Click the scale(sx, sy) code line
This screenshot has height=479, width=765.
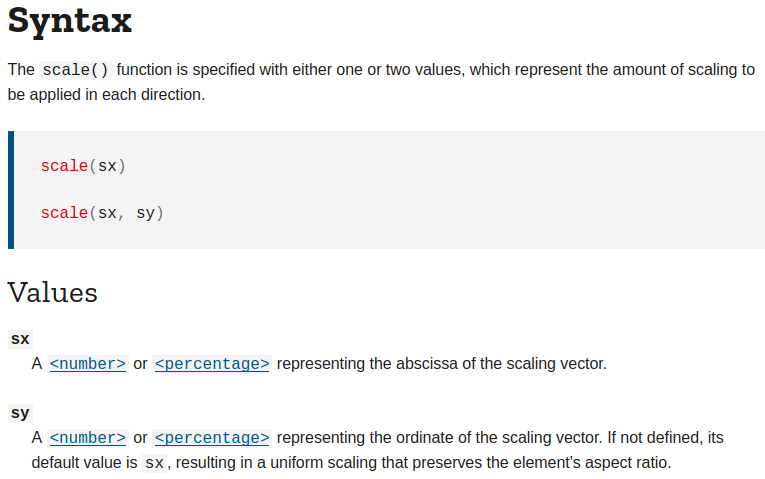(102, 213)
